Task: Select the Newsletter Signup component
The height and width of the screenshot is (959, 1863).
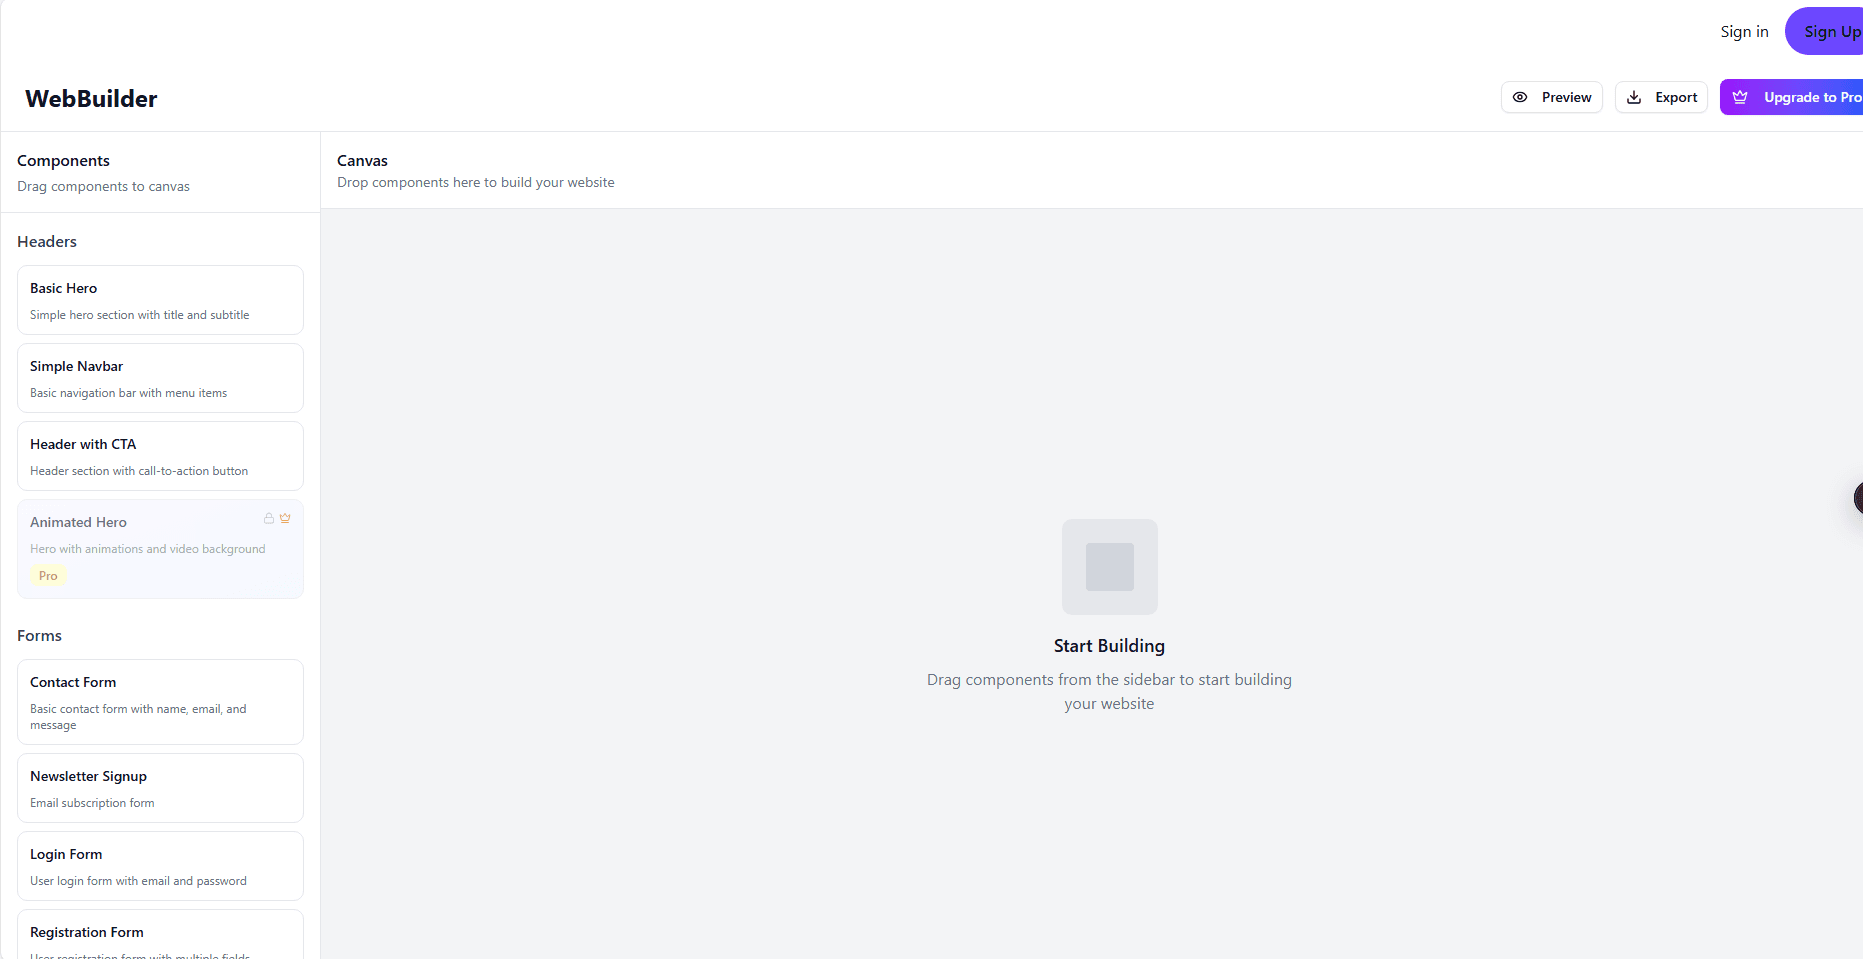Action: tap(160, 787)
